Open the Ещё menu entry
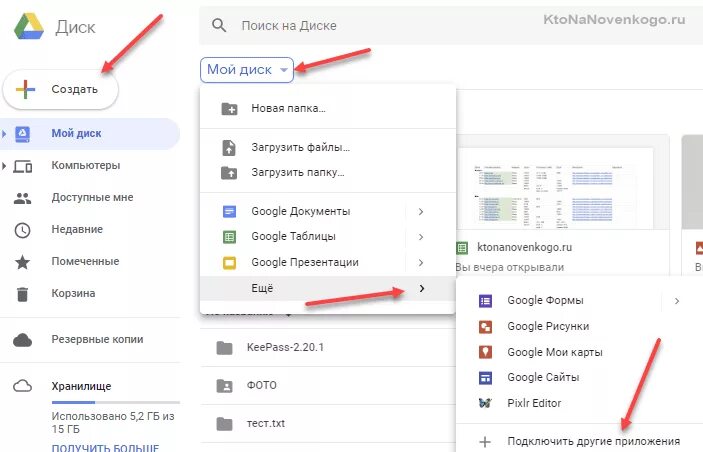This screenshot has width=703, height=452. pyautogui.click(x=328, y=288)
